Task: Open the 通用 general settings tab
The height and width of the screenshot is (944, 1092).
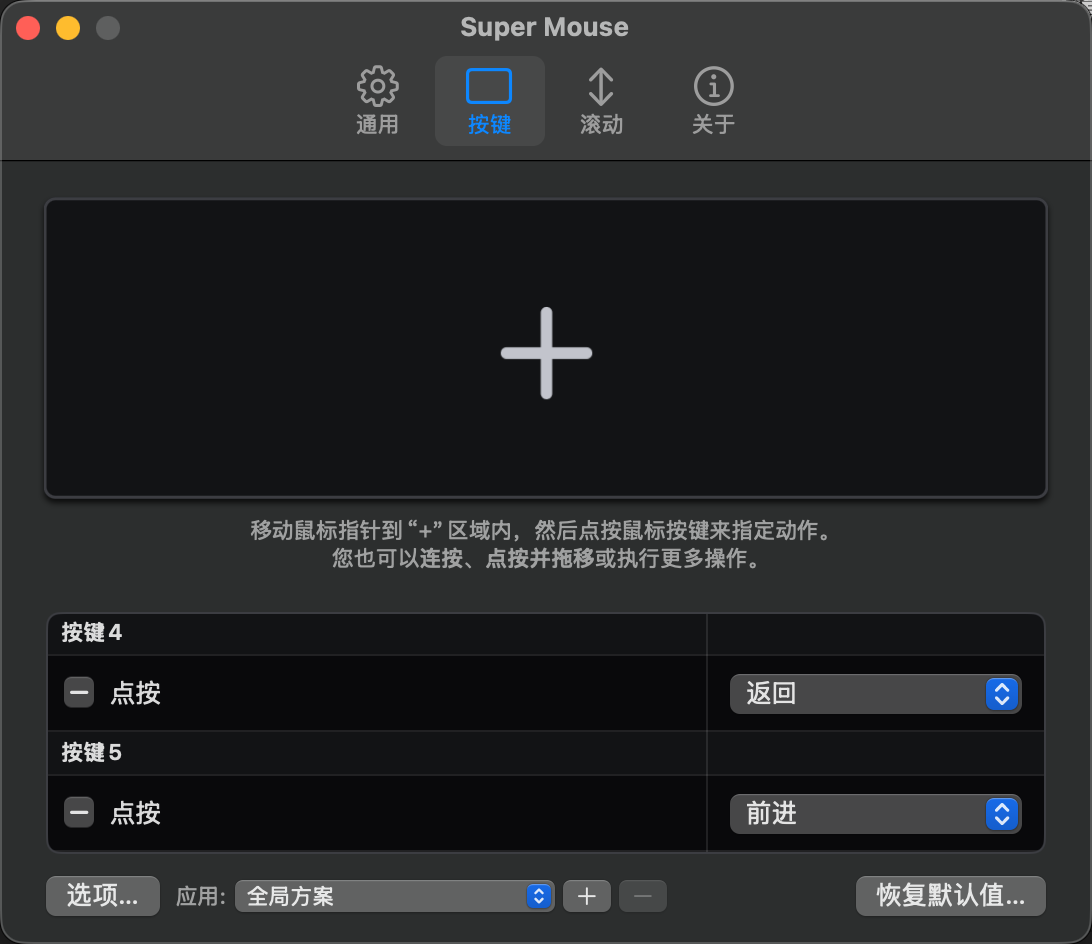Action: click(377, 101)
